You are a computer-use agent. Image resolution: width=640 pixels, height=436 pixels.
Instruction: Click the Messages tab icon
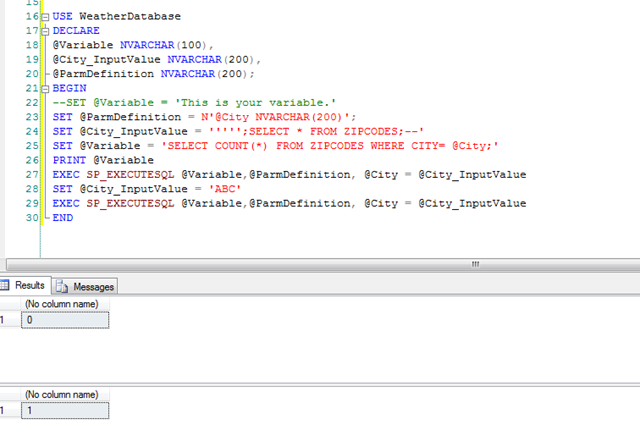click(62, 287)
